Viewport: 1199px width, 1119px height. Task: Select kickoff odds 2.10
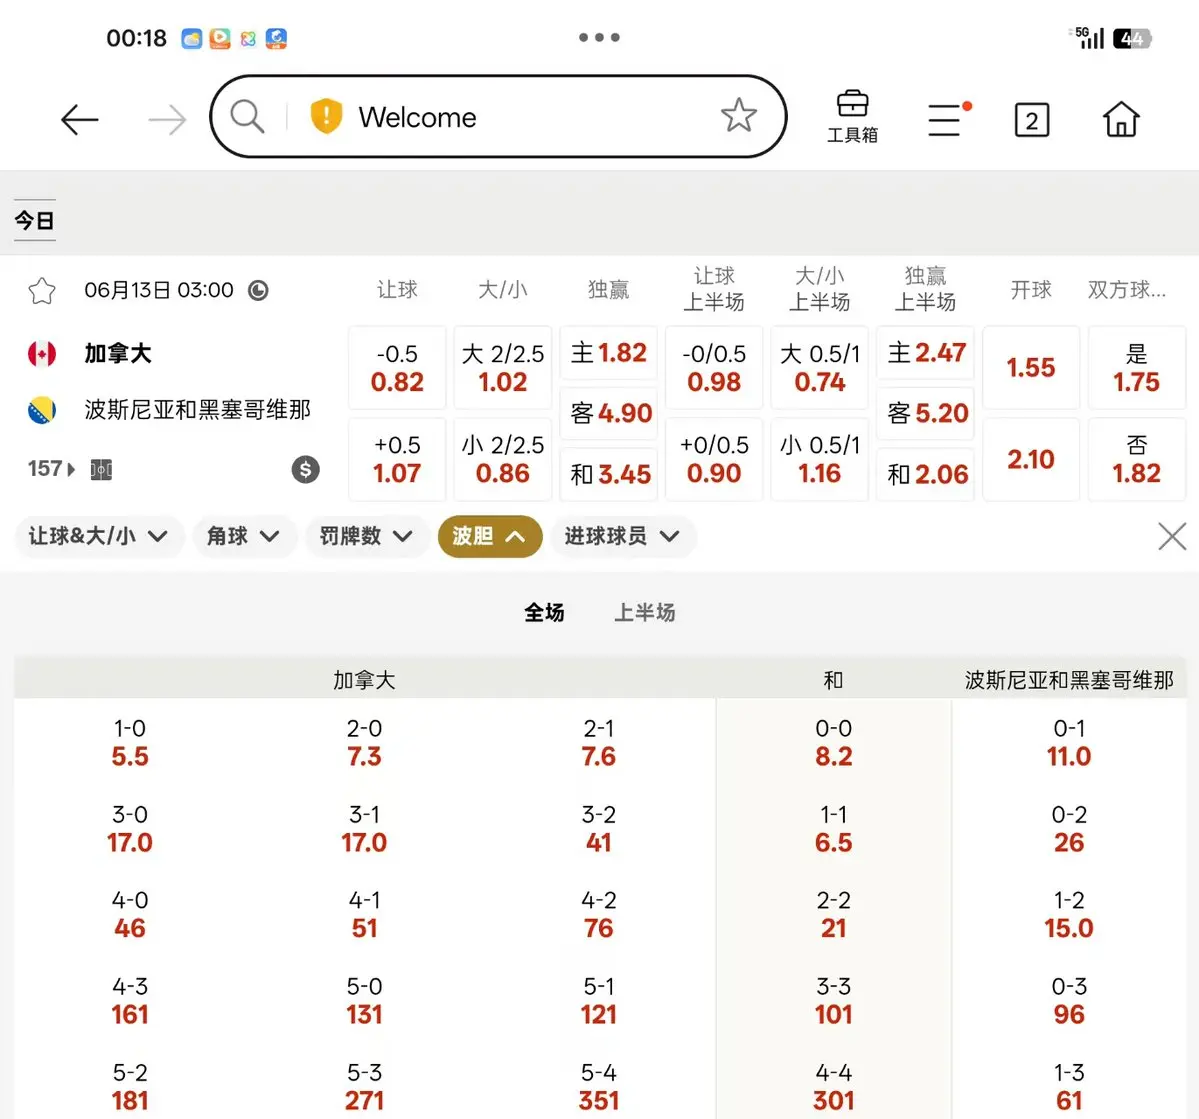(1031, 459)
